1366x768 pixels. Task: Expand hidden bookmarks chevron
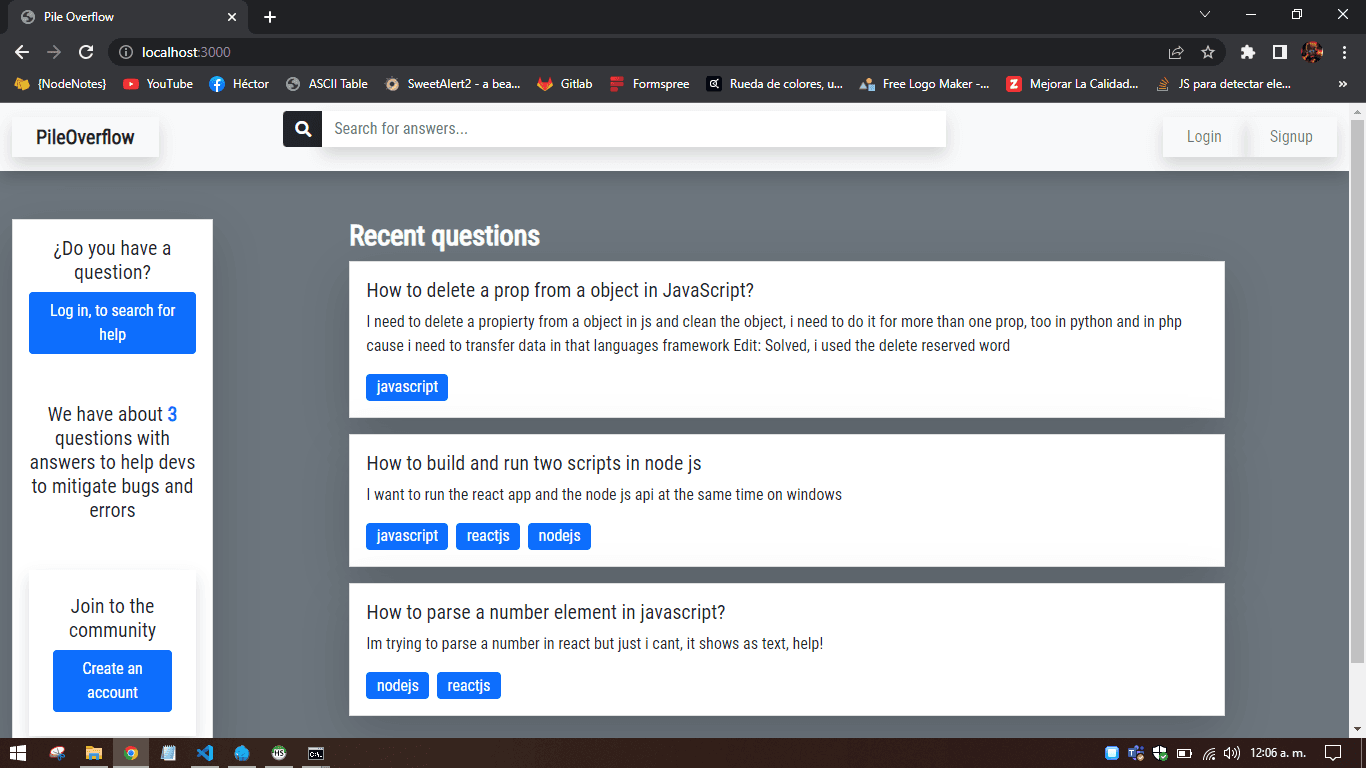point(1343,84)
